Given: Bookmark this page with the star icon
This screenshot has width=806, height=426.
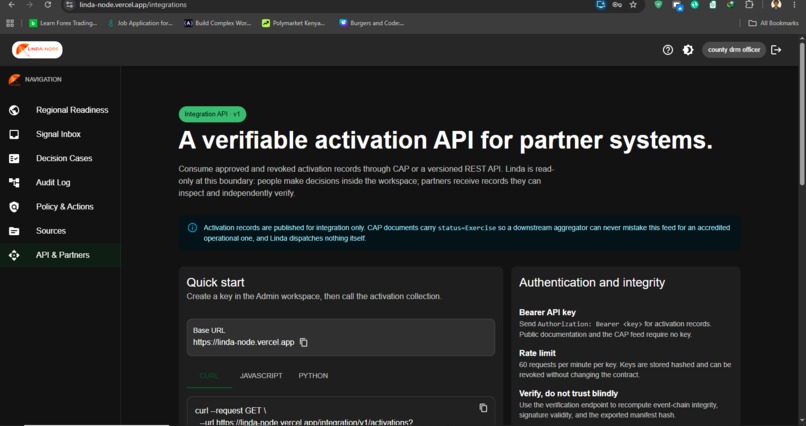Looking at the screenshot, I should (x=633, y=5).
